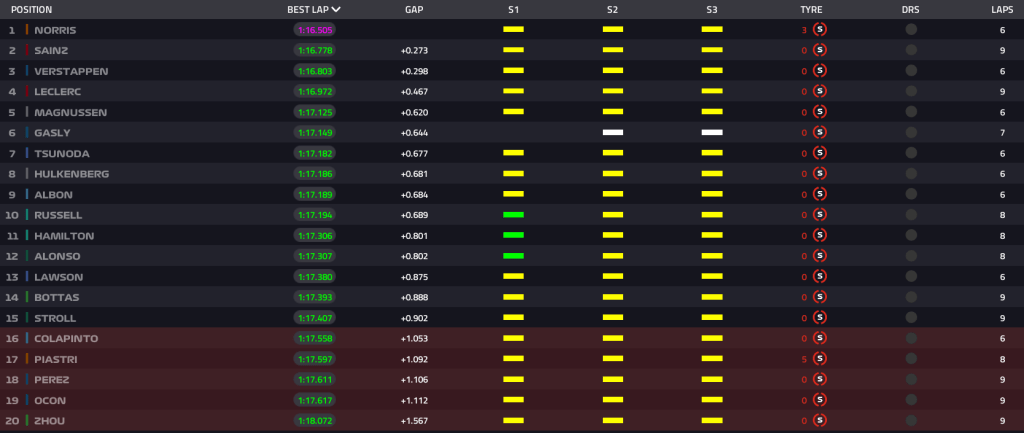Screen dimensions: 1024x433
Task: Click the soft tyre icon in Alonso row
Action: click(820, 256)
